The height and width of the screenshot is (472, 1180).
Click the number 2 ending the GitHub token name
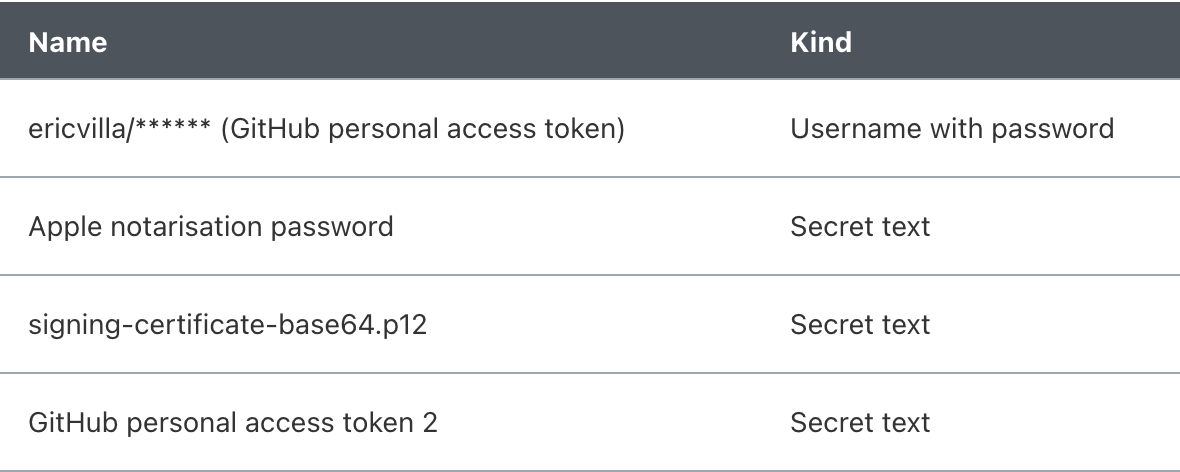(430, 422)
